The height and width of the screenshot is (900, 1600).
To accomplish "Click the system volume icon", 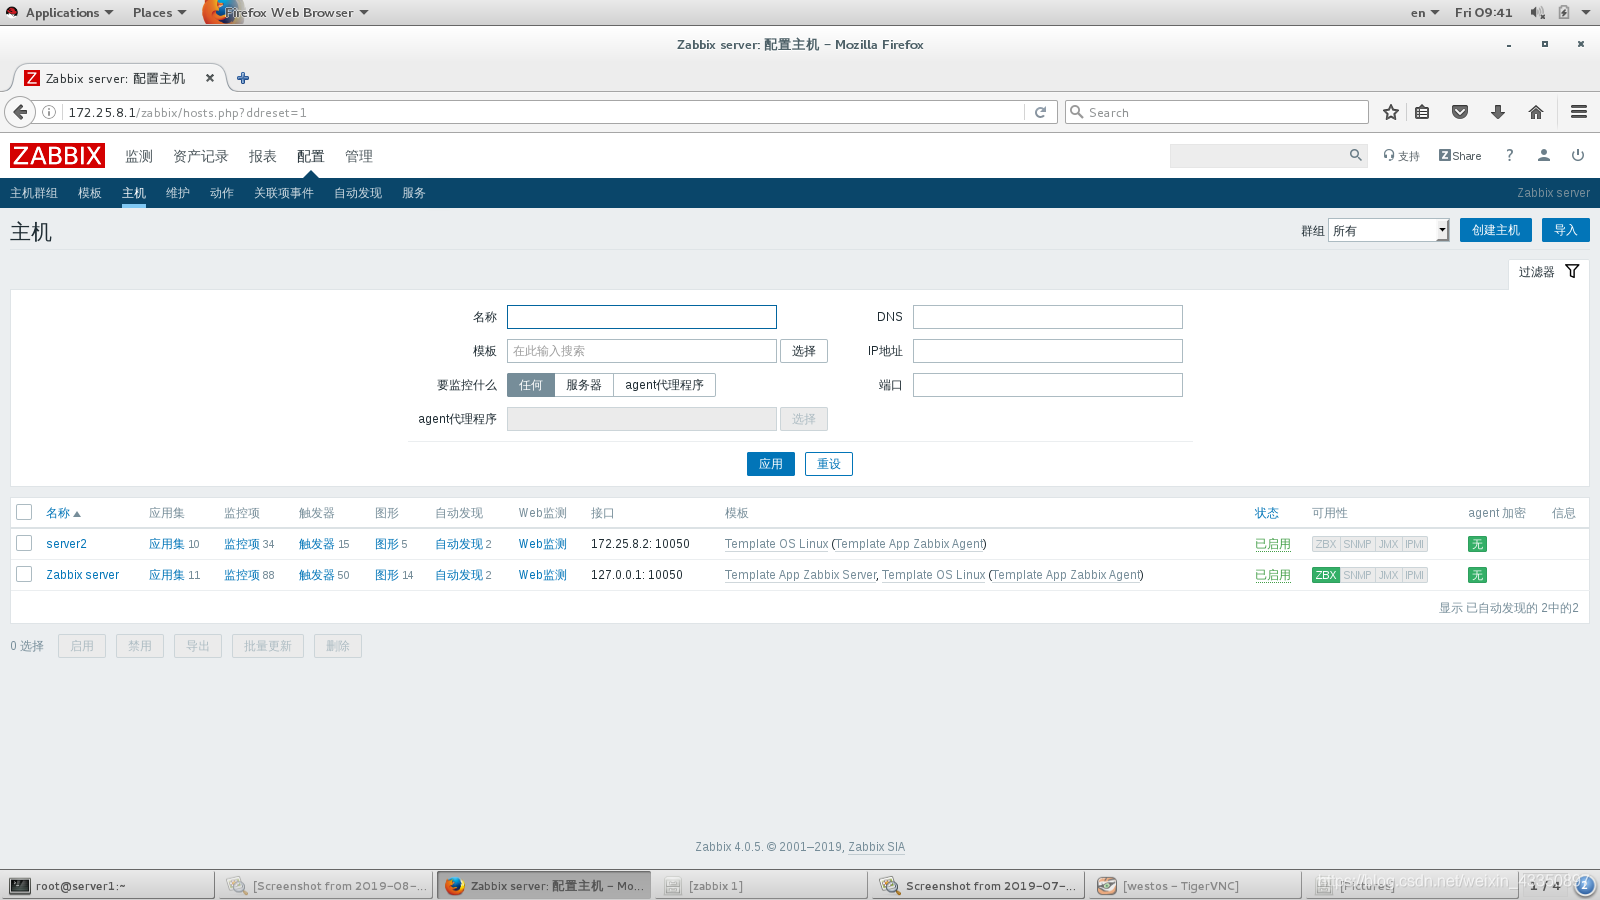I will [x=1537, y=12].
